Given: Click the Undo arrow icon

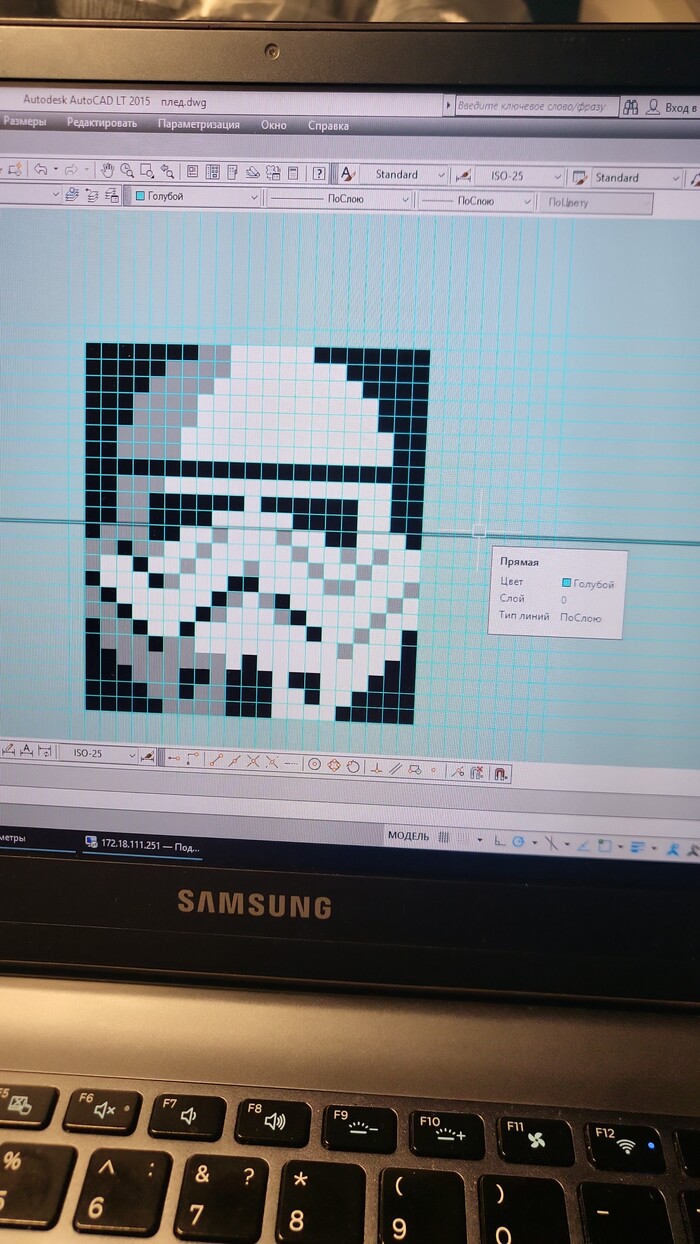Looking at the screenshot, I should click(x=40, y=170).
